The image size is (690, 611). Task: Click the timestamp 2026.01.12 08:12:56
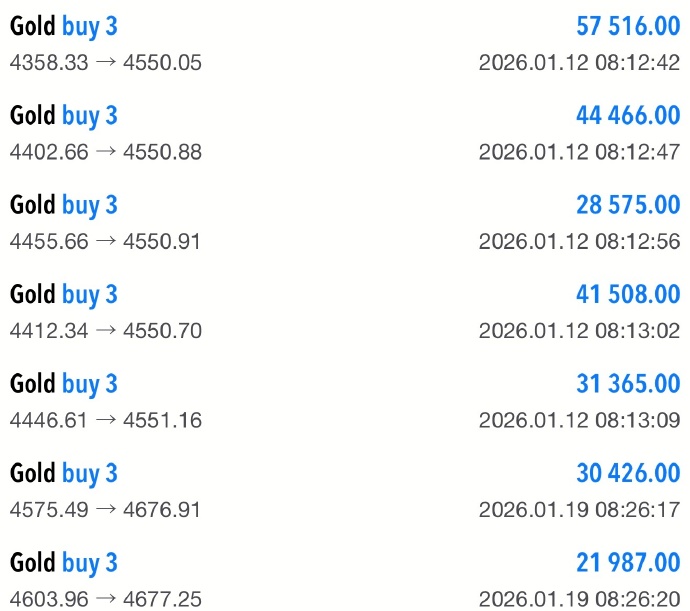(x=579, y=241)
